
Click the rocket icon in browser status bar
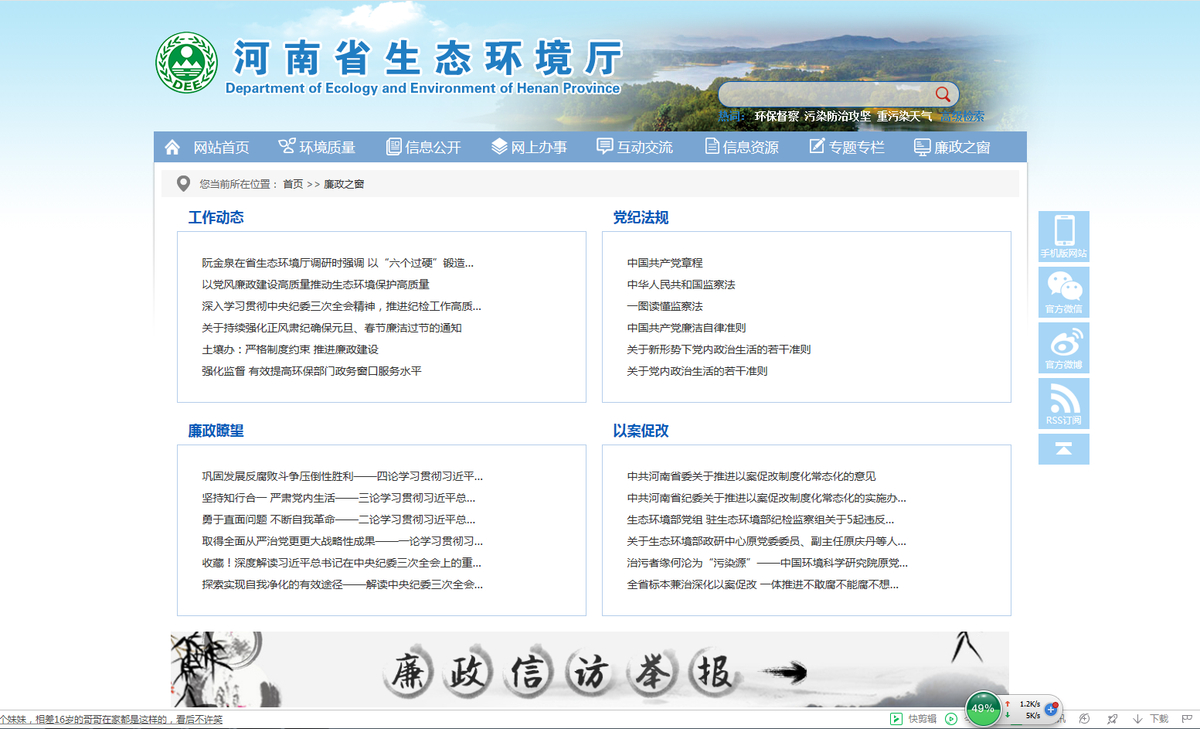pos(1112,719)
